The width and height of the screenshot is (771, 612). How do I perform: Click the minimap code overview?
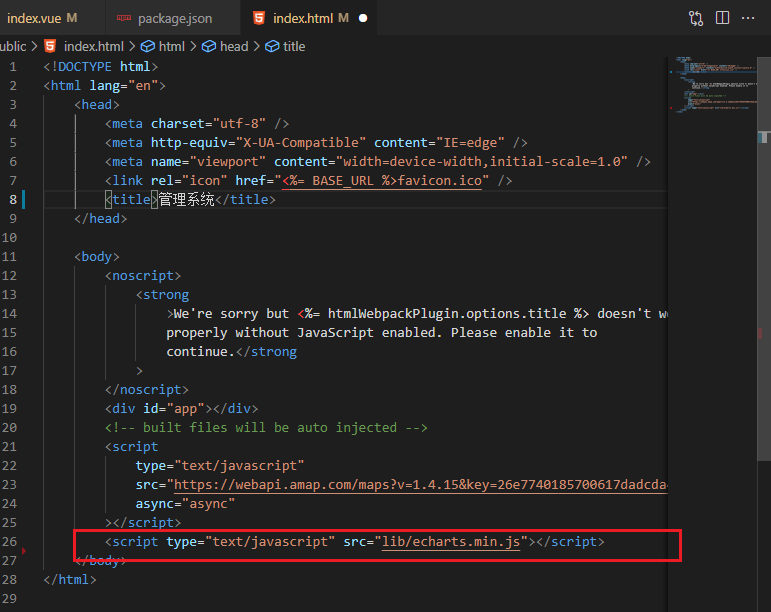[713, 85]
